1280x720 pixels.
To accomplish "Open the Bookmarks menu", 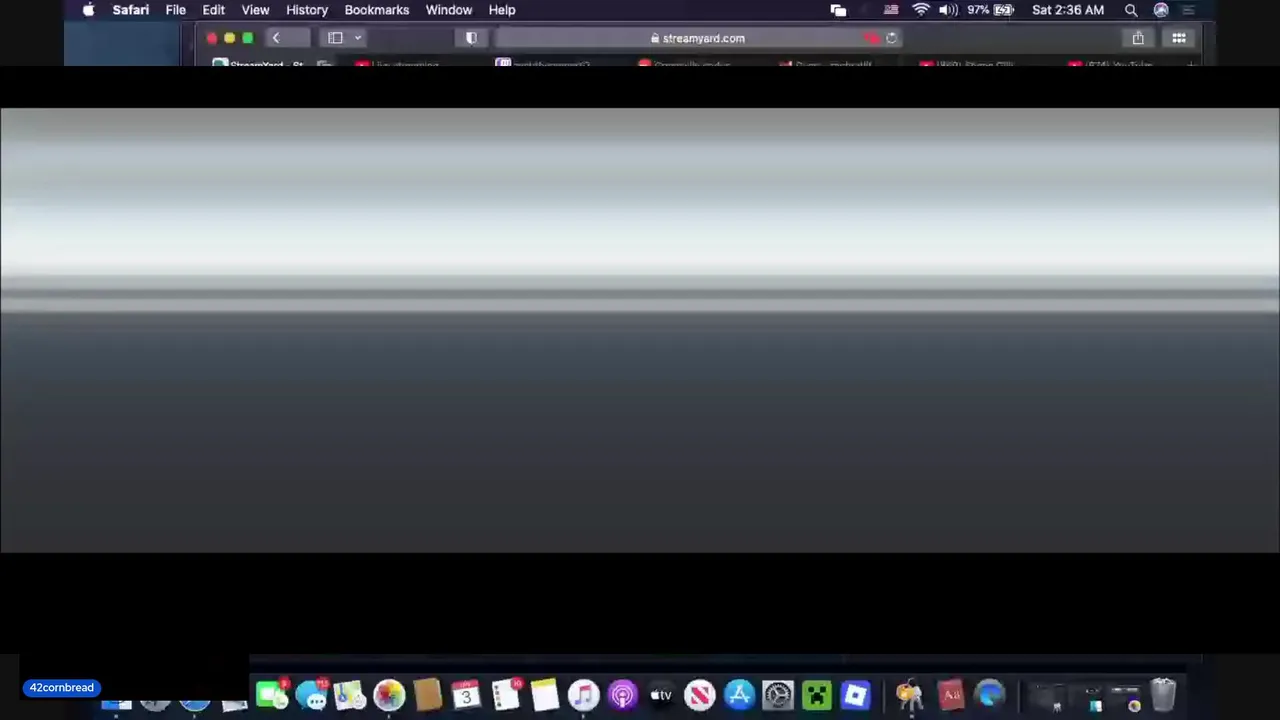I will point(377,10).
